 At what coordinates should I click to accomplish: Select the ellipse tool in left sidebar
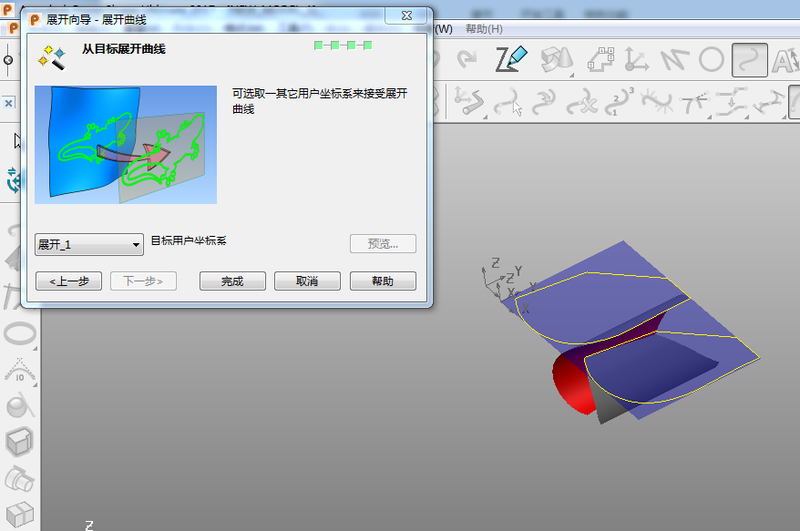pyautogui.click(x=20, y=334)
